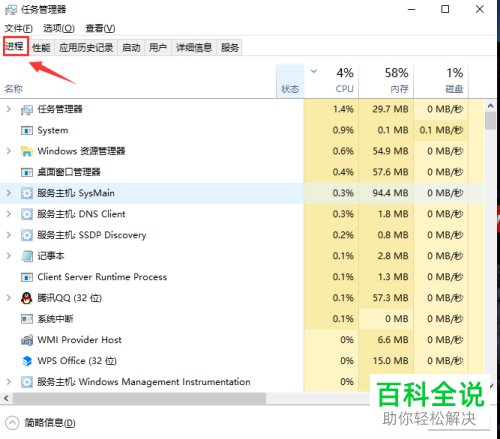Expand the 记事本 process group
500x439 pixels.
pos(9,256)
